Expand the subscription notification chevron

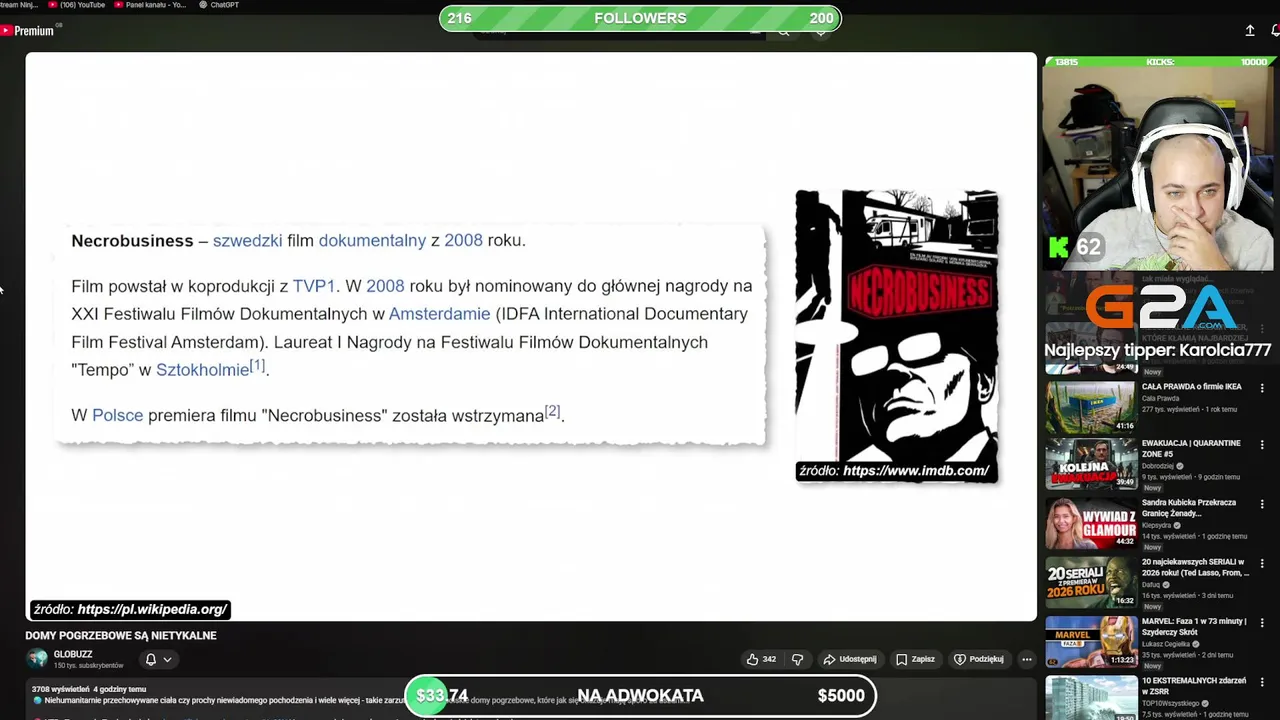tap(167, 660)
